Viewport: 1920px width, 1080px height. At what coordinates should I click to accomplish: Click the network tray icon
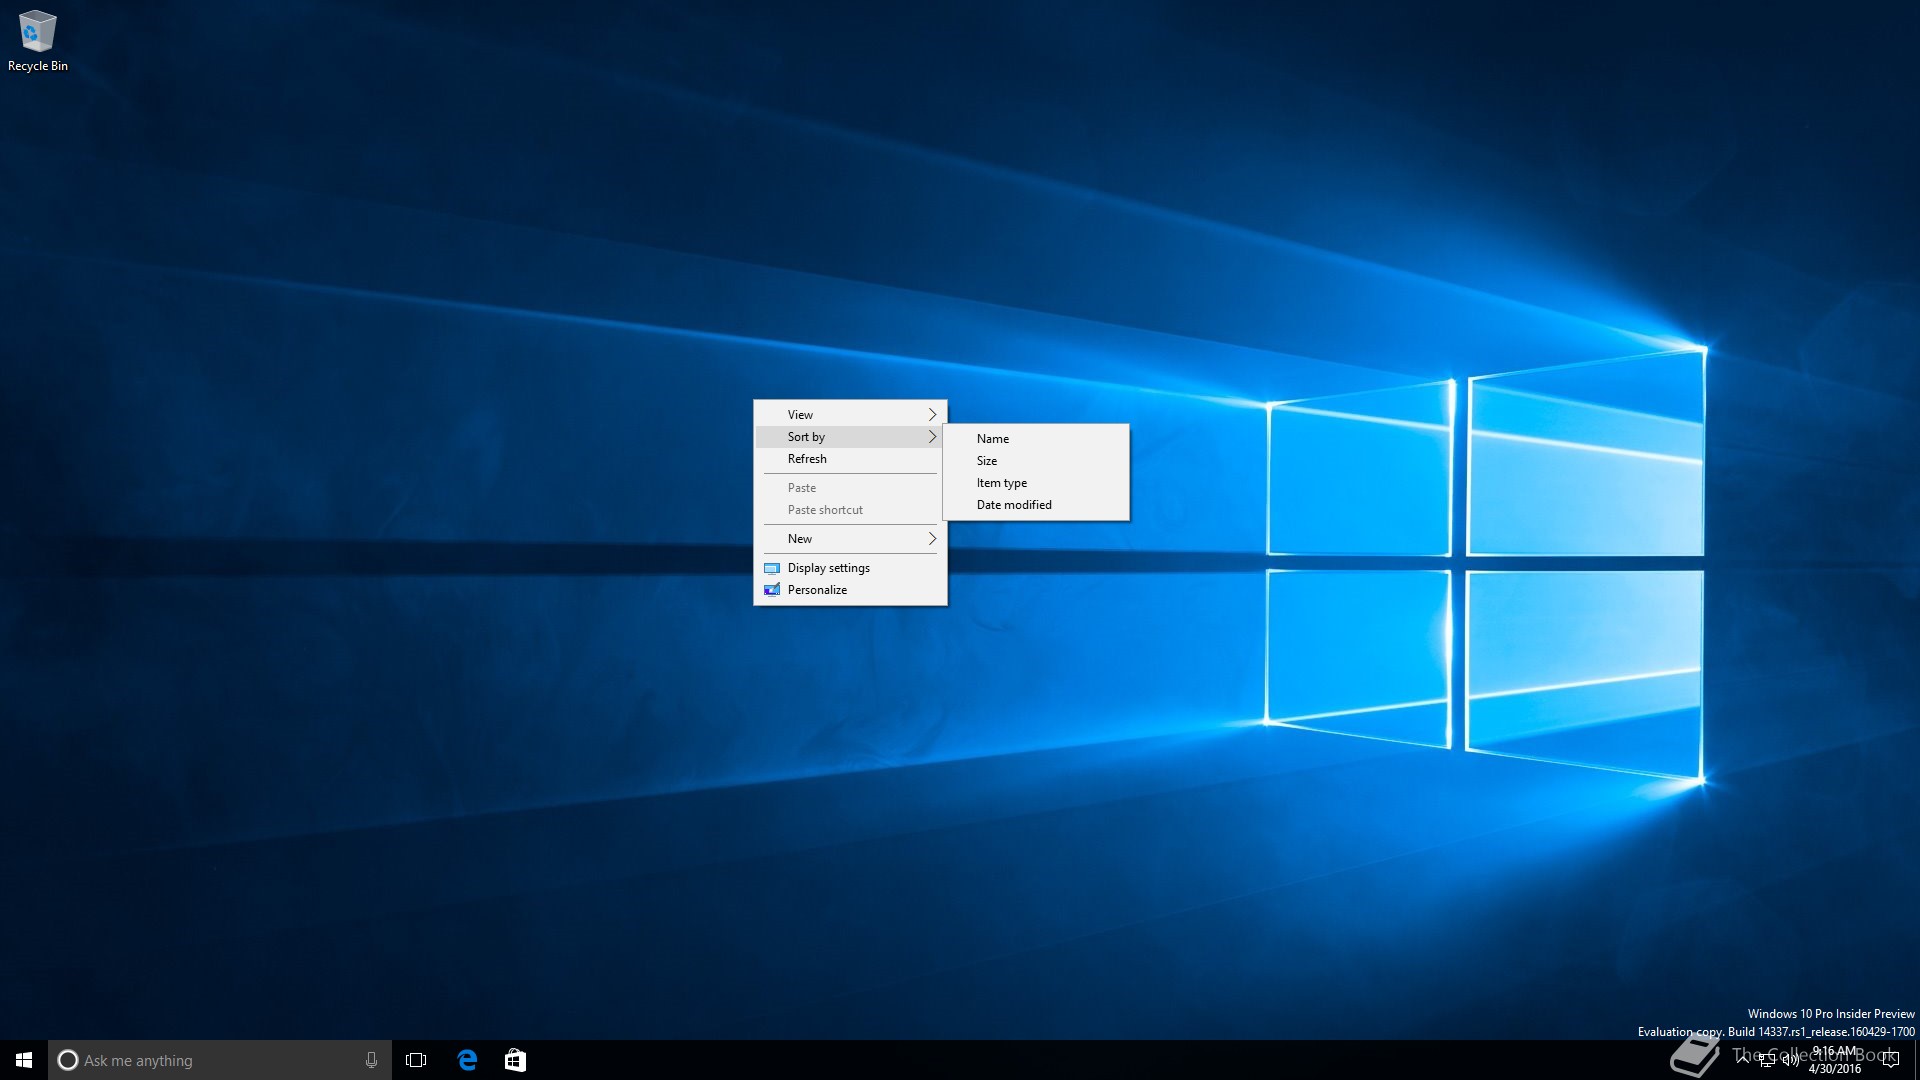coord(1767,1061)
